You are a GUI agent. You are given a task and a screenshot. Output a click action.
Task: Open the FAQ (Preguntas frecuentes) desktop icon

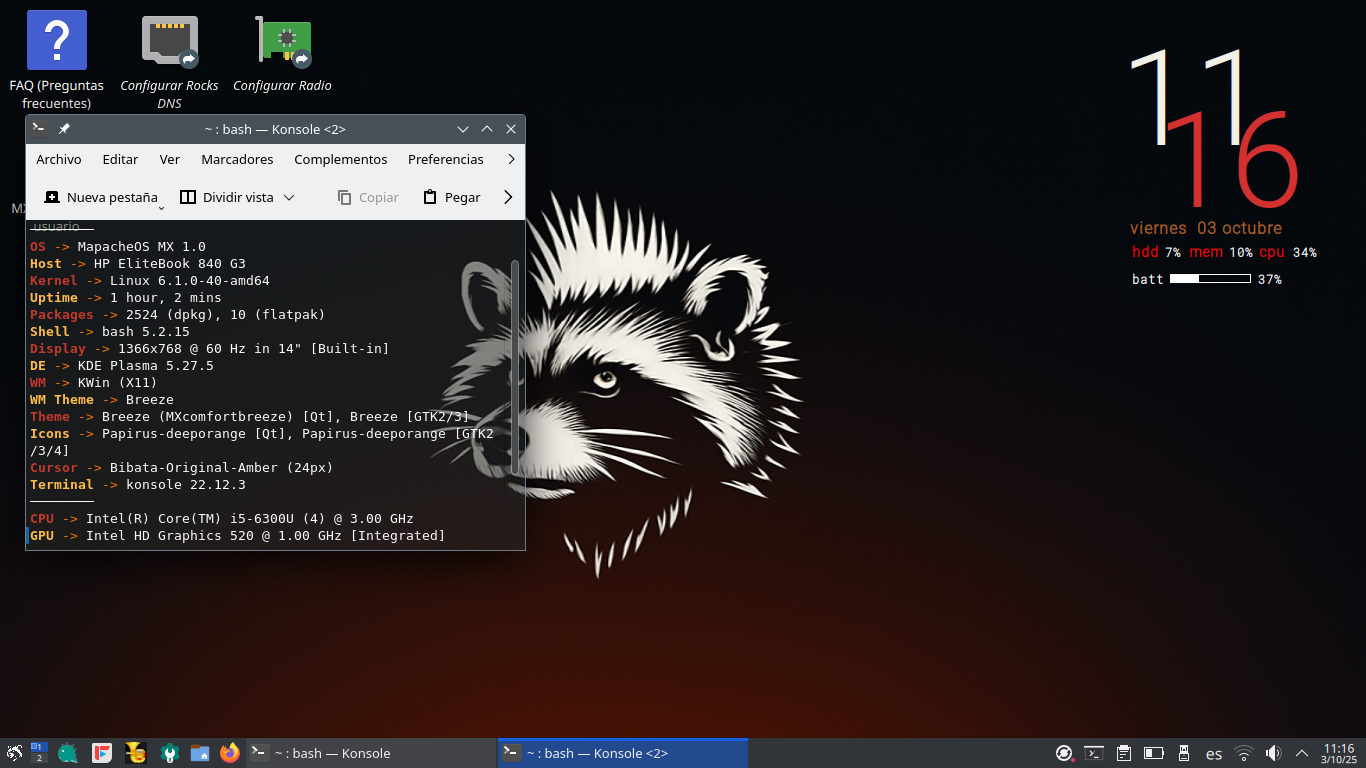(57, 60)
